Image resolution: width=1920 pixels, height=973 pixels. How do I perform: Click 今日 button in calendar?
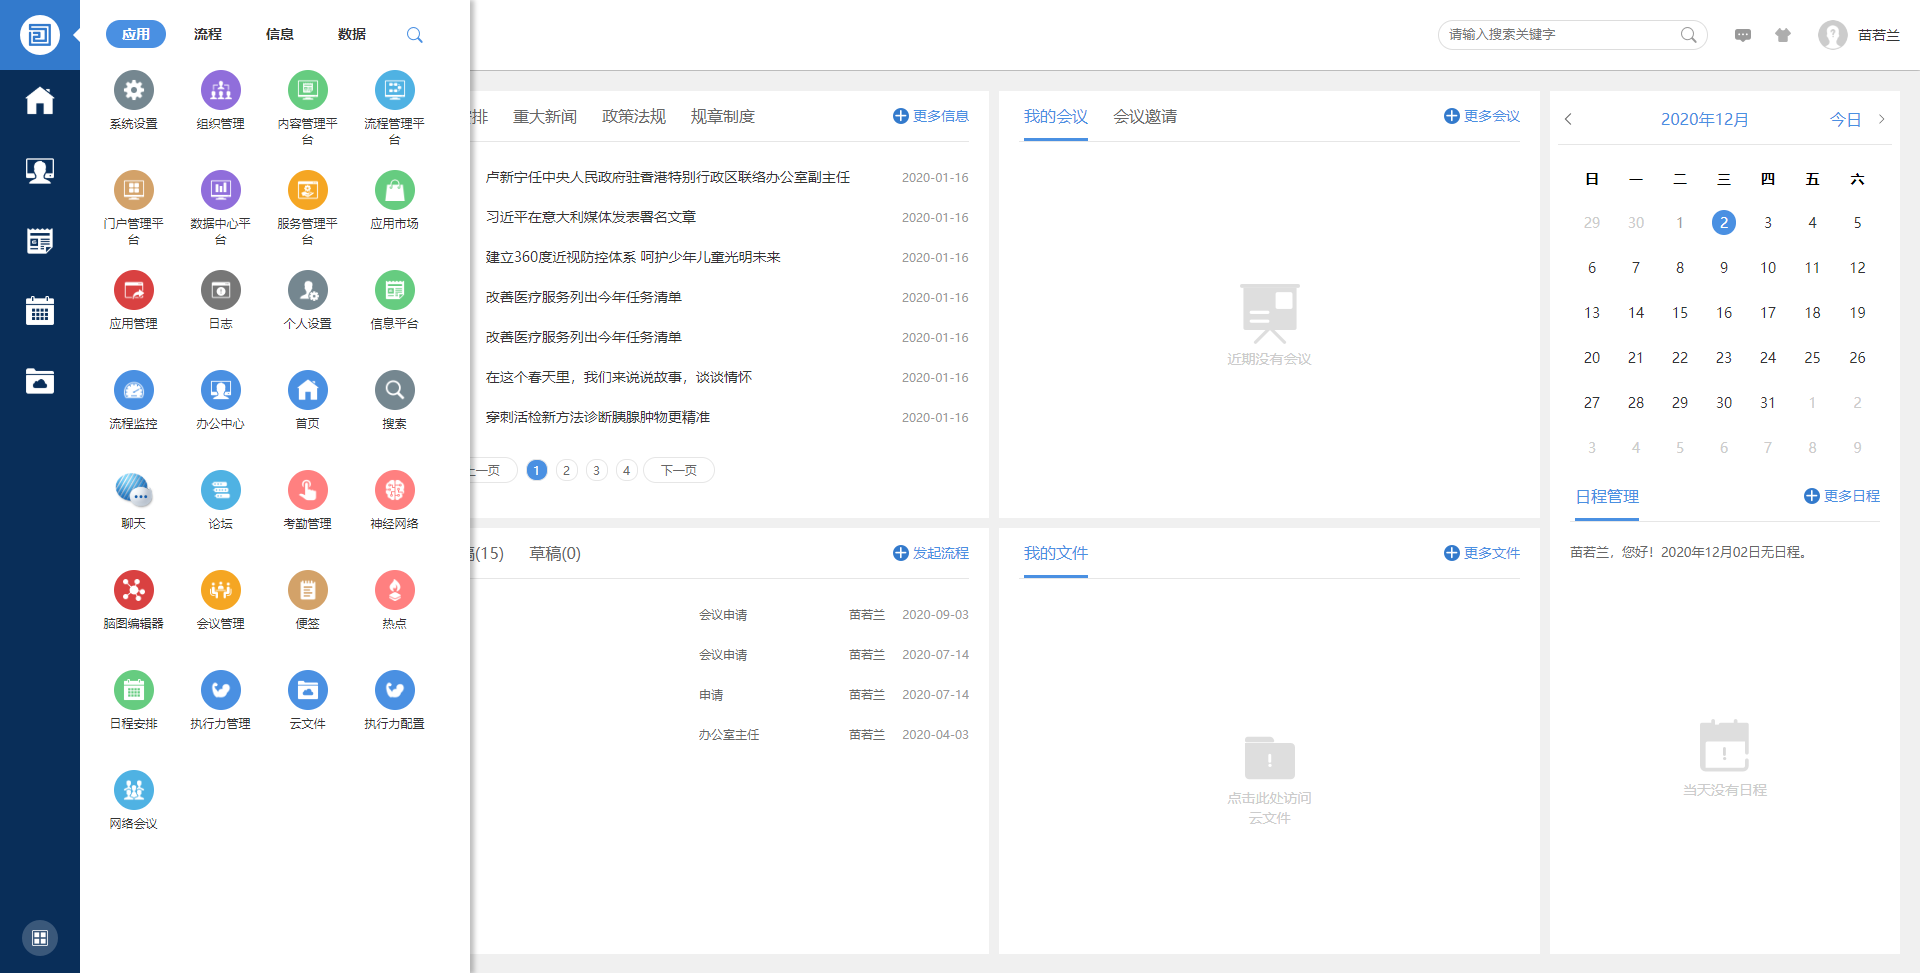point(1846,119)
